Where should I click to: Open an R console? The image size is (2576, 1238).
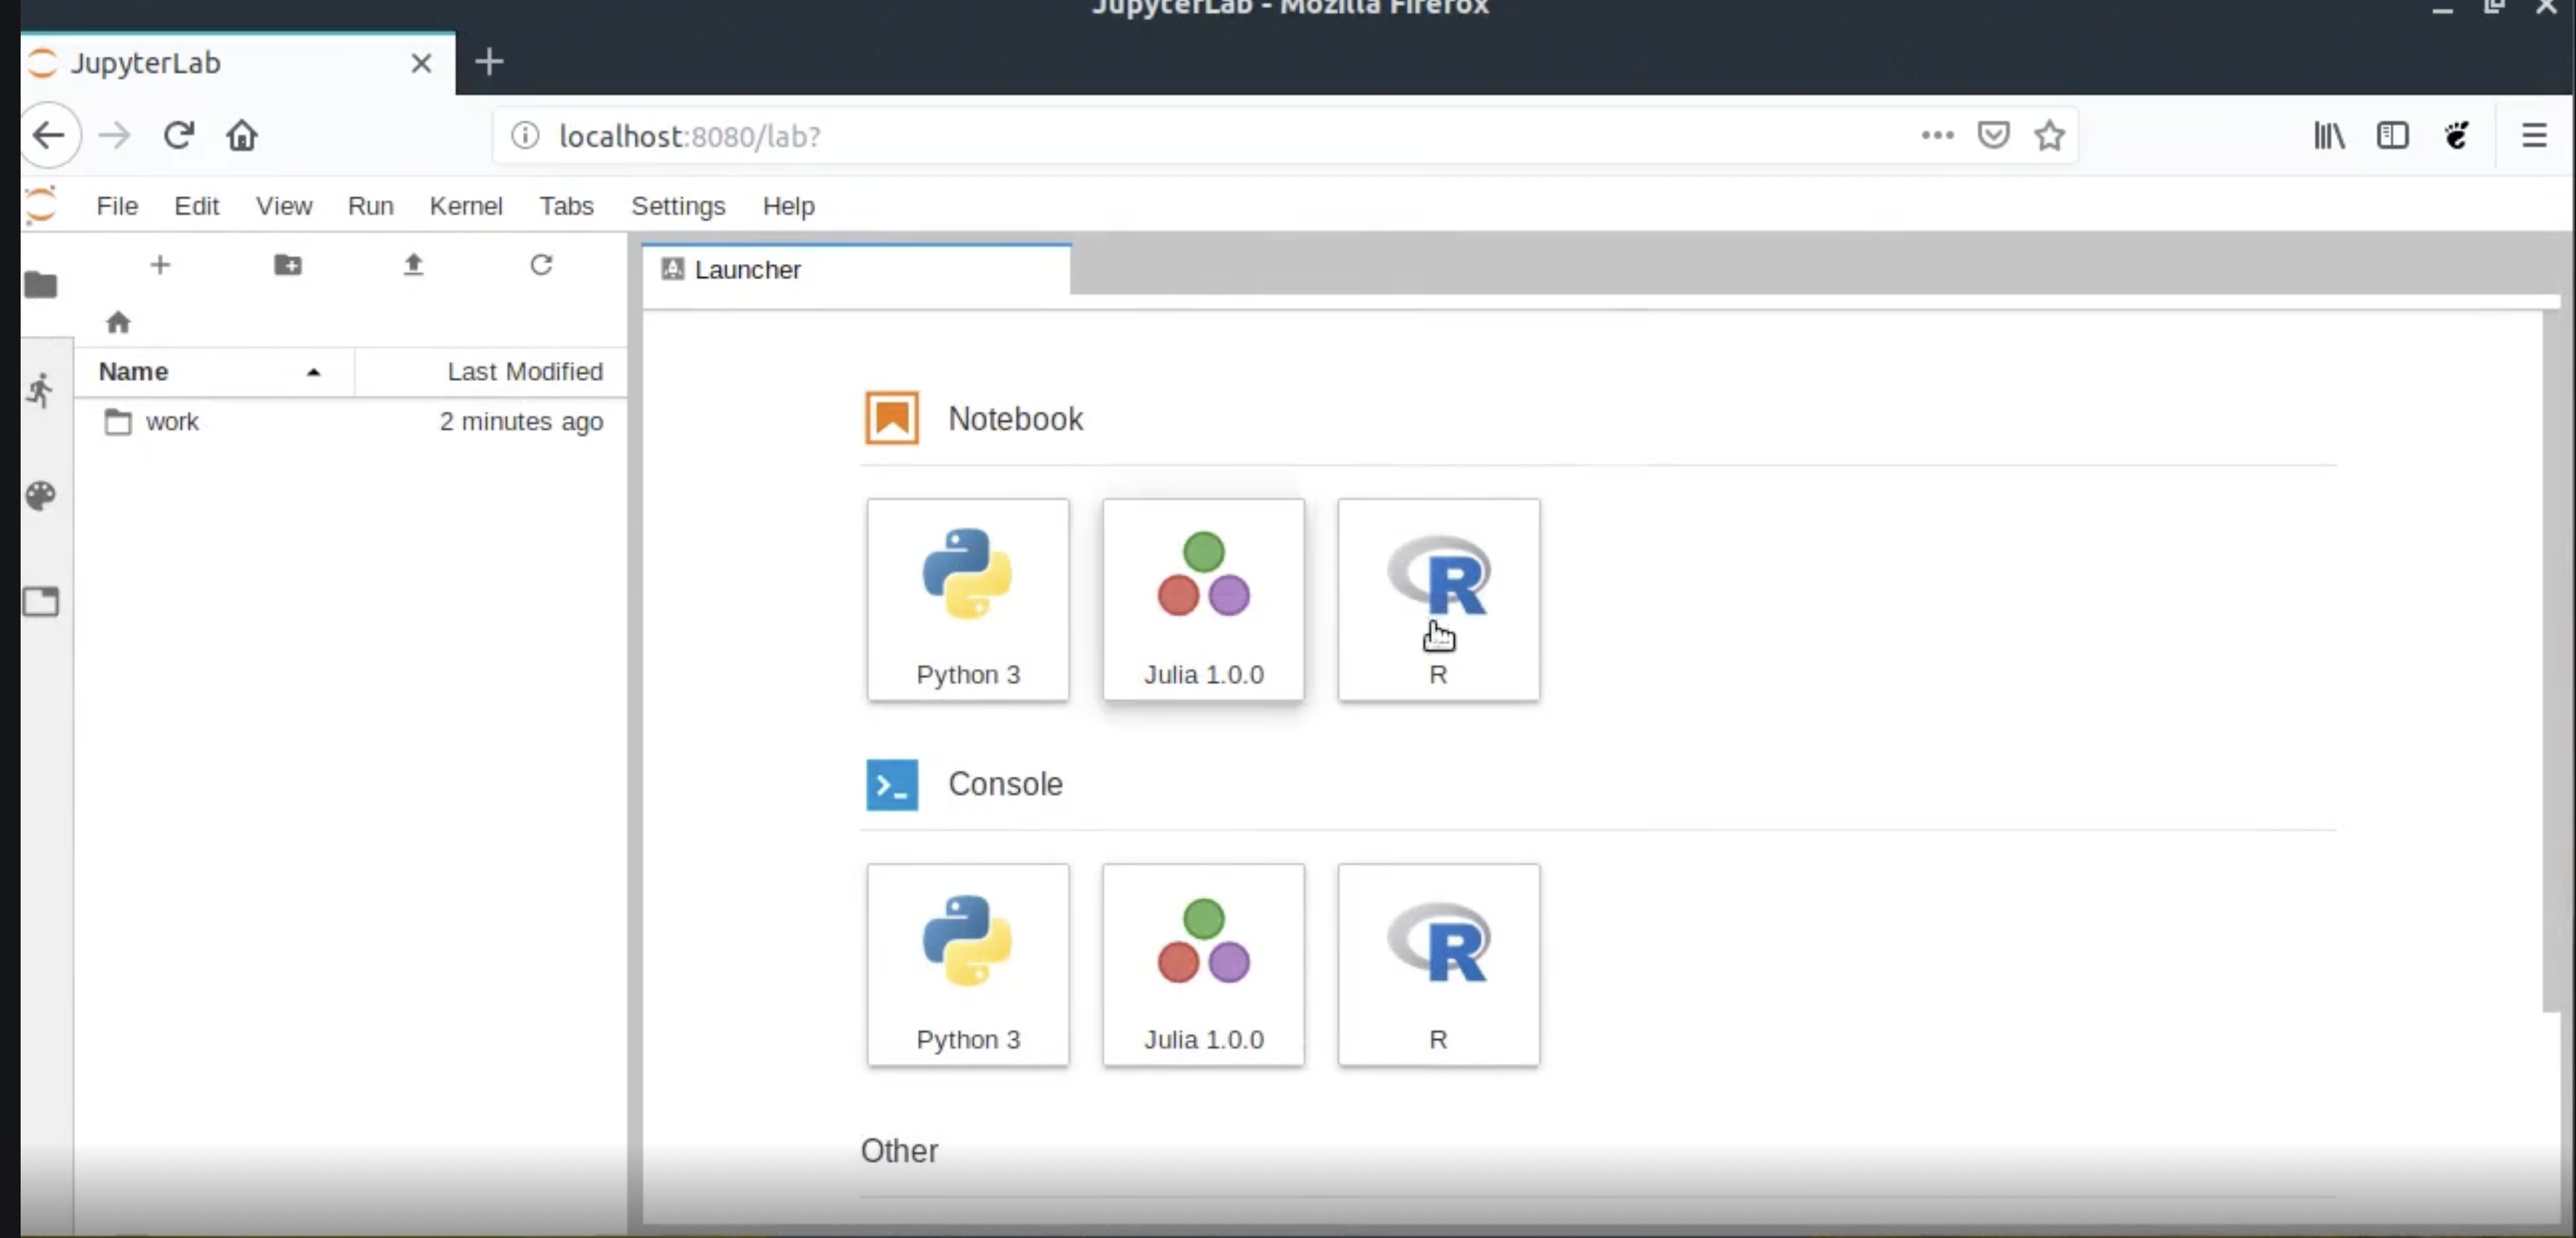1438,965
